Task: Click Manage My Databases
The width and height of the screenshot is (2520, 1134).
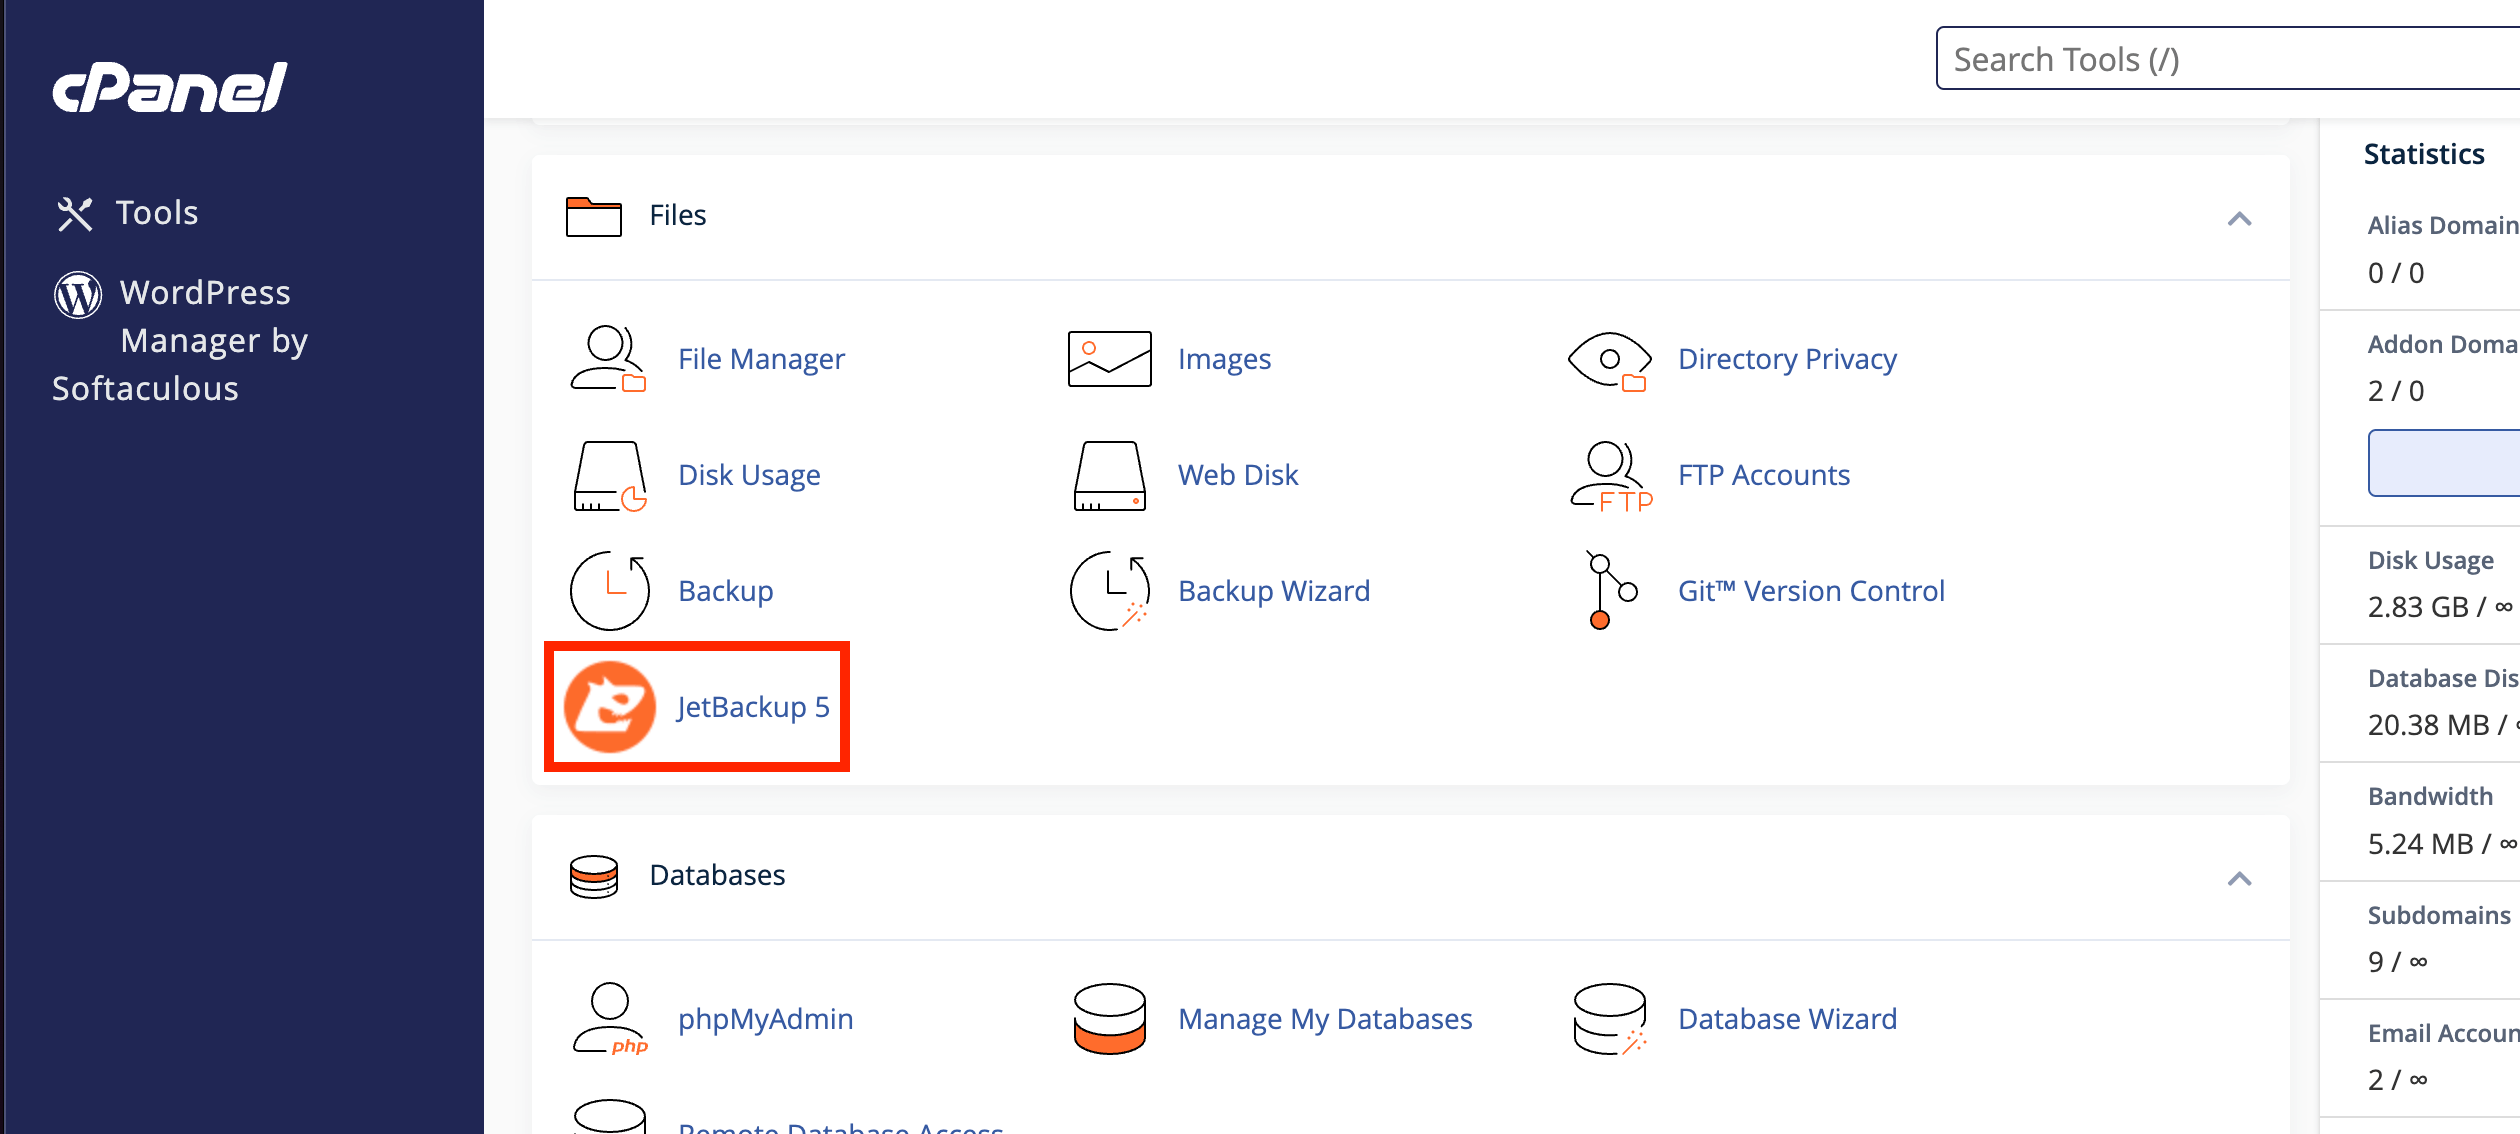Action: (x=1325, y=1019)
